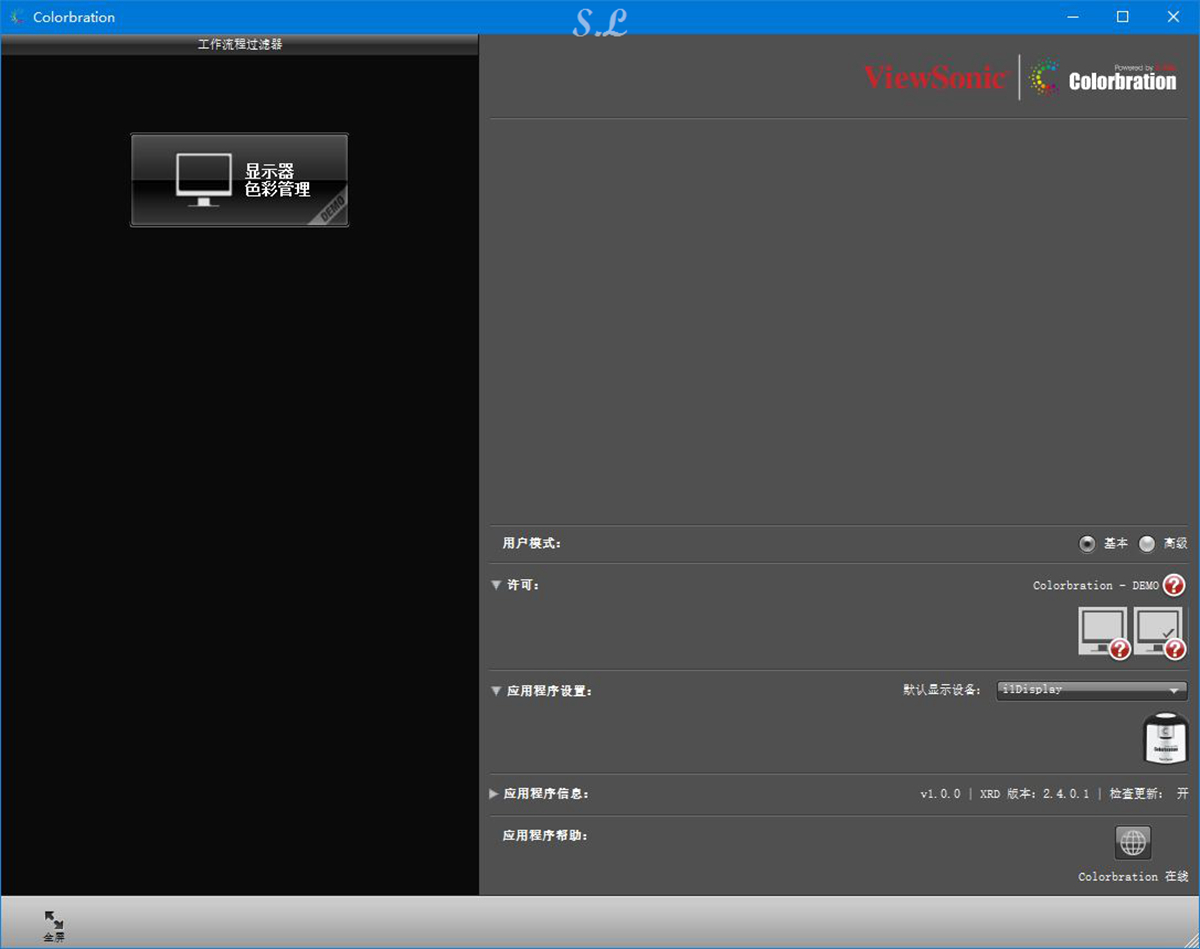Click the monitor license icon with checkmark
Screen dimensions: 1200x949
pos(1160,633)
